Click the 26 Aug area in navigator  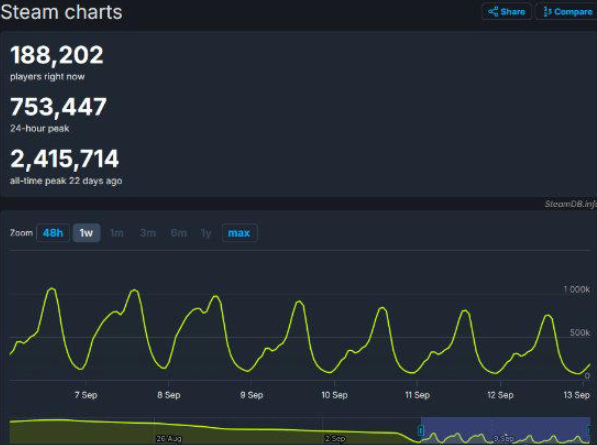[169, 439]
